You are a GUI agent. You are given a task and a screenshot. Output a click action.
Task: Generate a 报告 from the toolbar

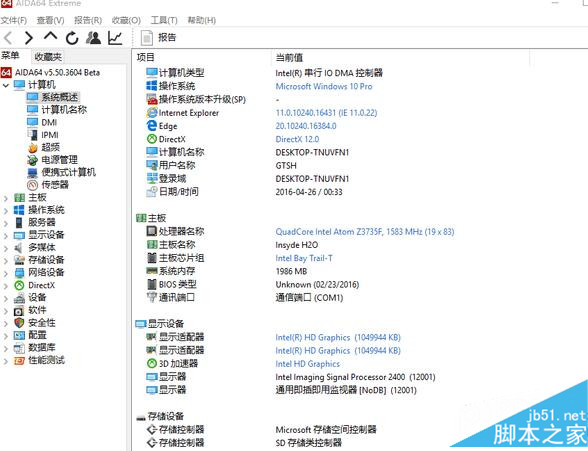(x=158, y=38)
